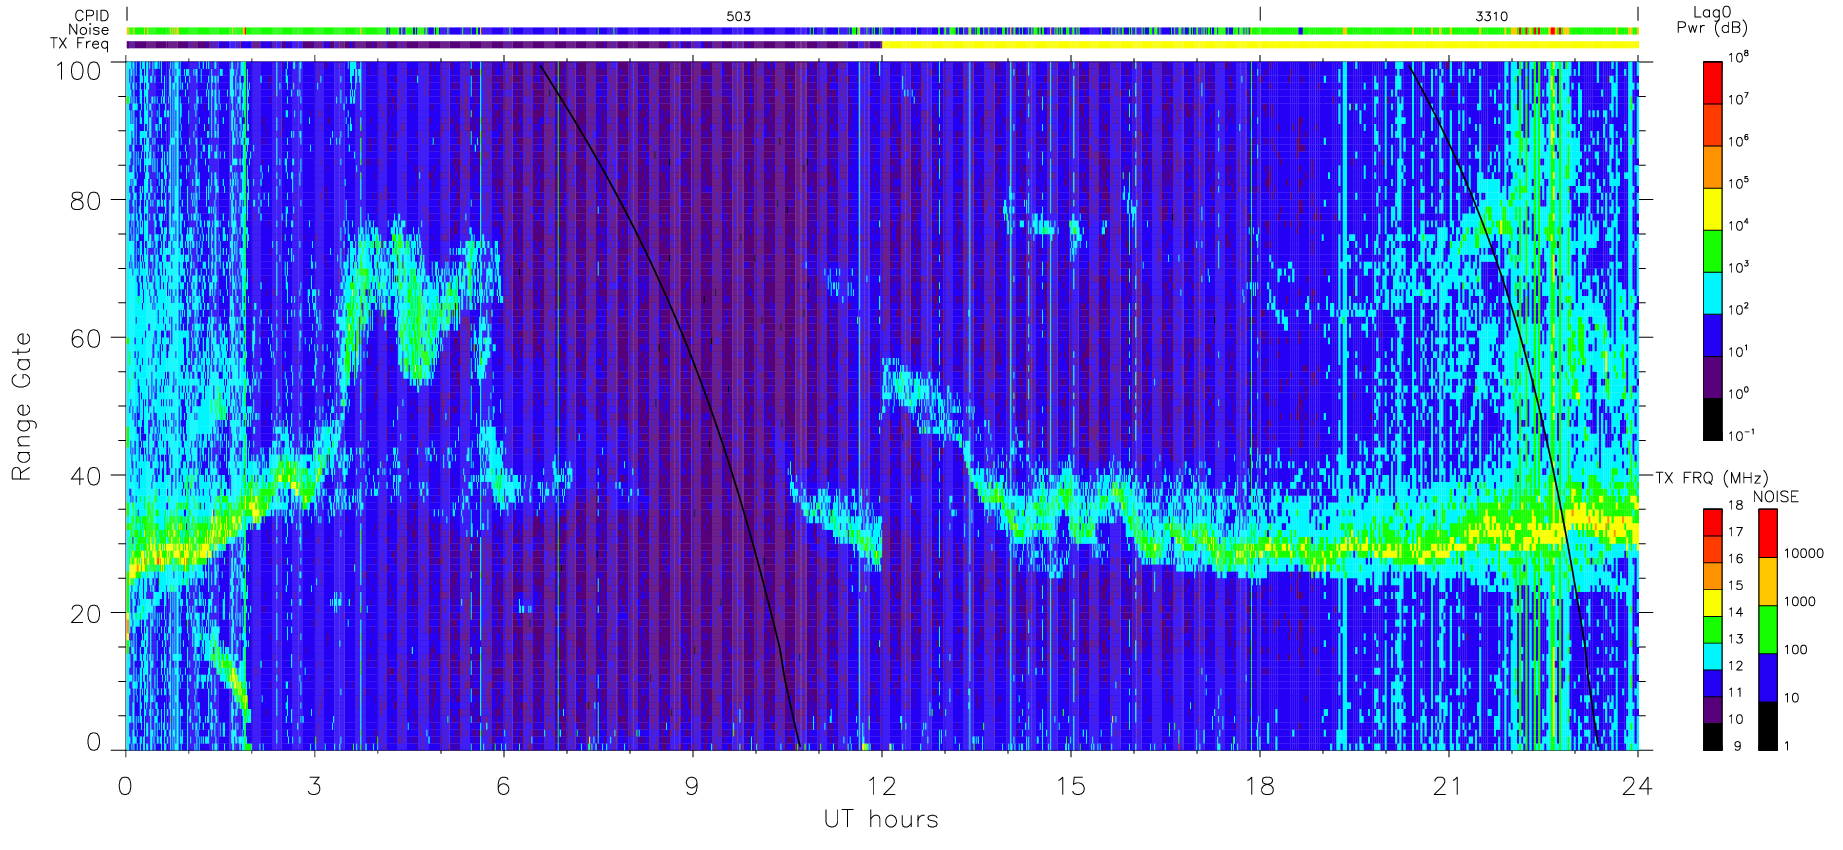The image size is (1843, 850).
Task: Click the yellow portion of the TX Freq strip
Action: [1260, 44]
